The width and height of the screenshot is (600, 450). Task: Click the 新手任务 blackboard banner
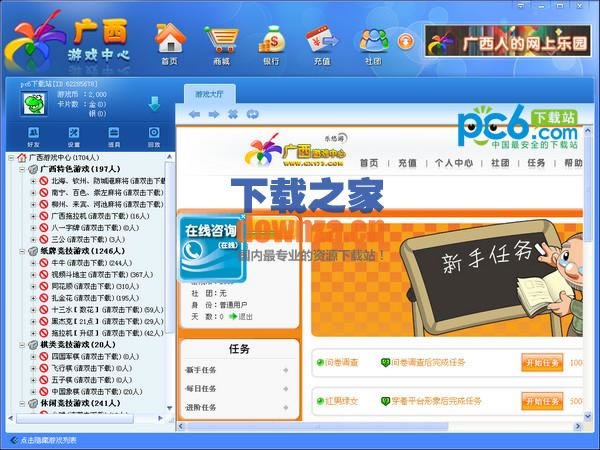click(447, 278)
